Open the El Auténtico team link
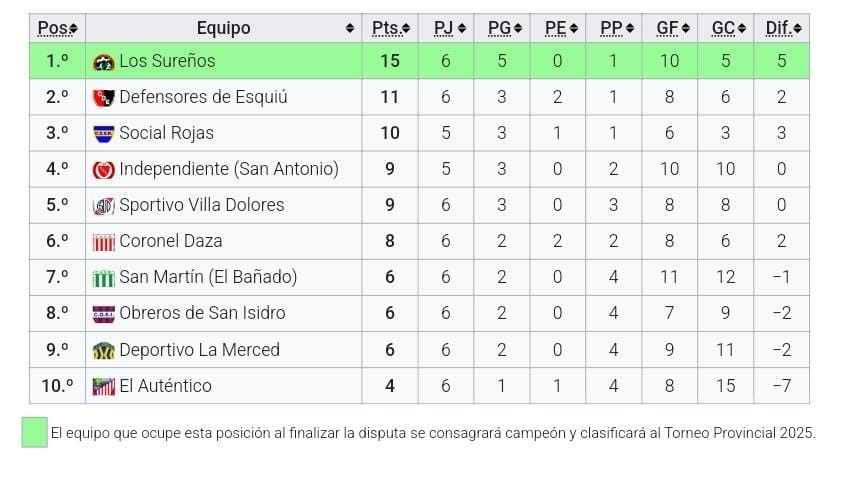Screen dimensions: 844x483 (x=165, y=385)
